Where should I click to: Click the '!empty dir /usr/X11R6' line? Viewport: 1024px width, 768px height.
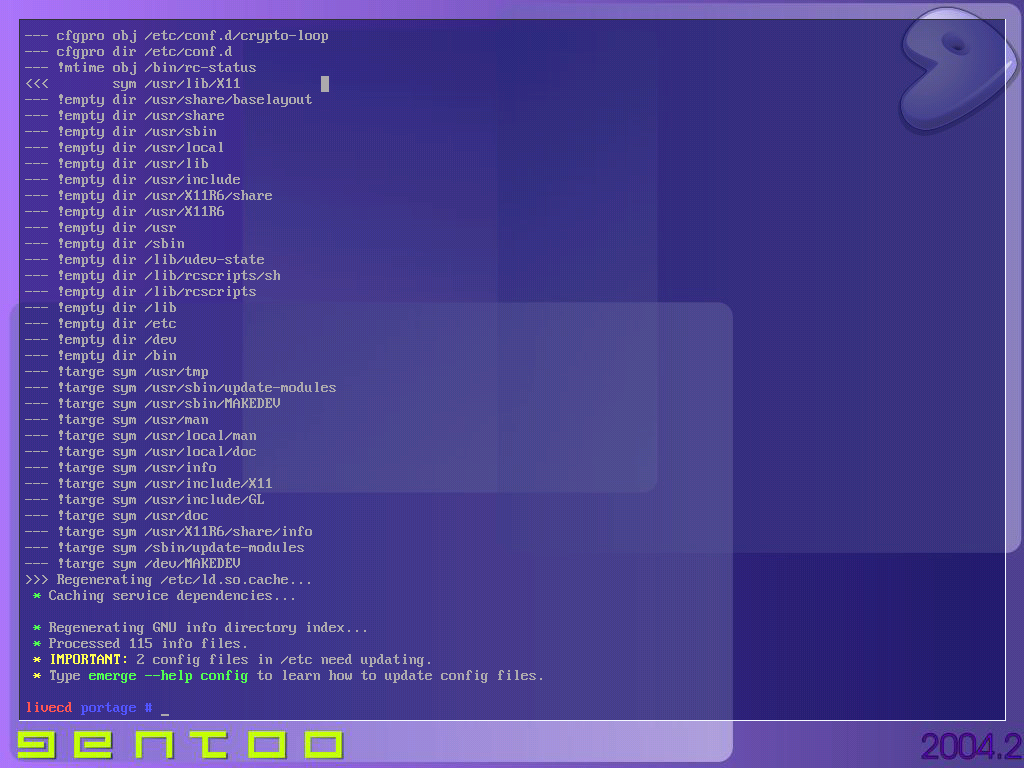coord(124,212)
